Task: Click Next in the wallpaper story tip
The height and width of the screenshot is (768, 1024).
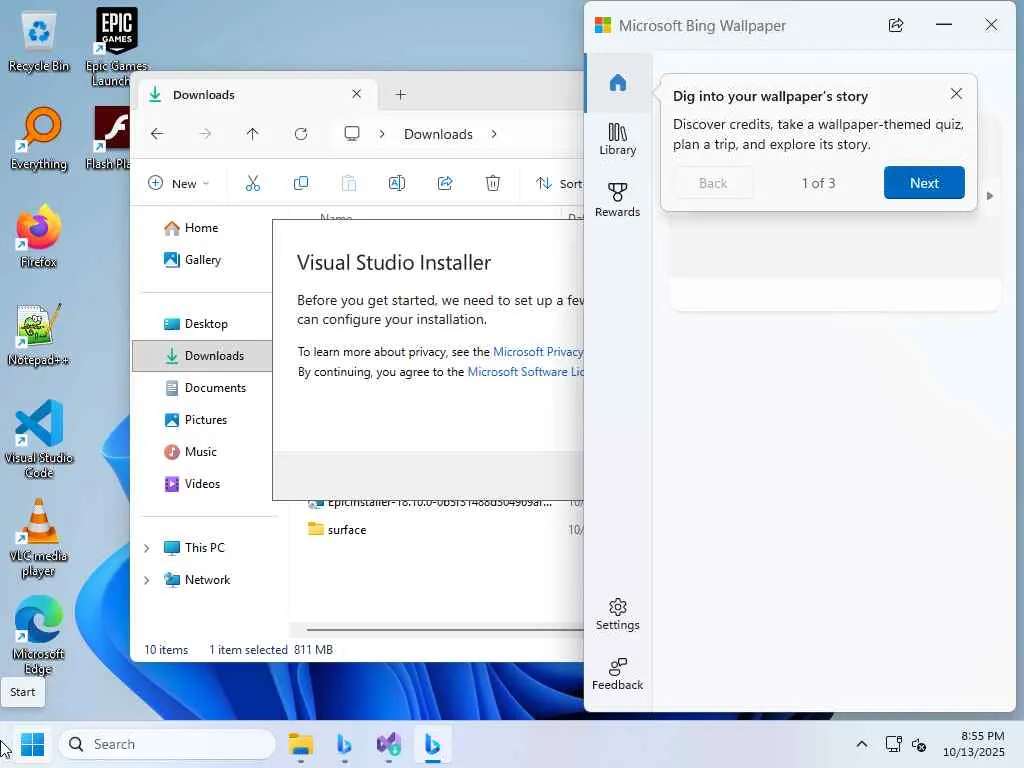Action: point(924,183)
